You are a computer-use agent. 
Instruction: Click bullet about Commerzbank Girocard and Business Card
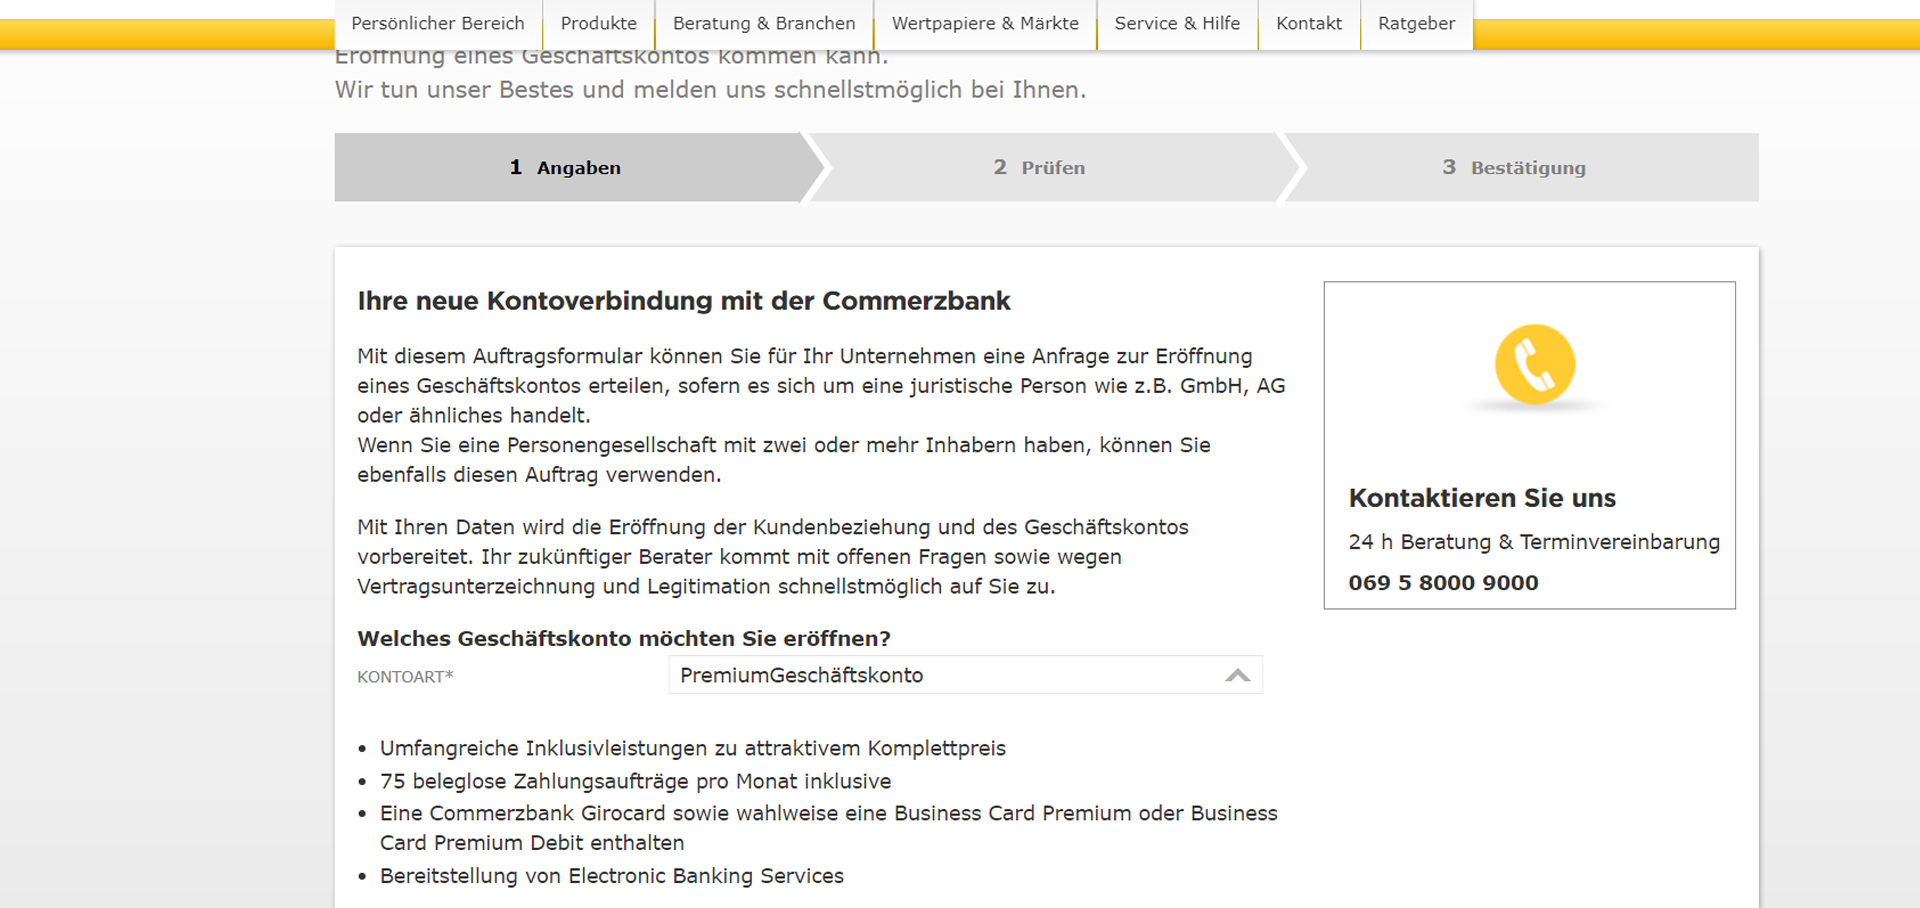(829, 828)
